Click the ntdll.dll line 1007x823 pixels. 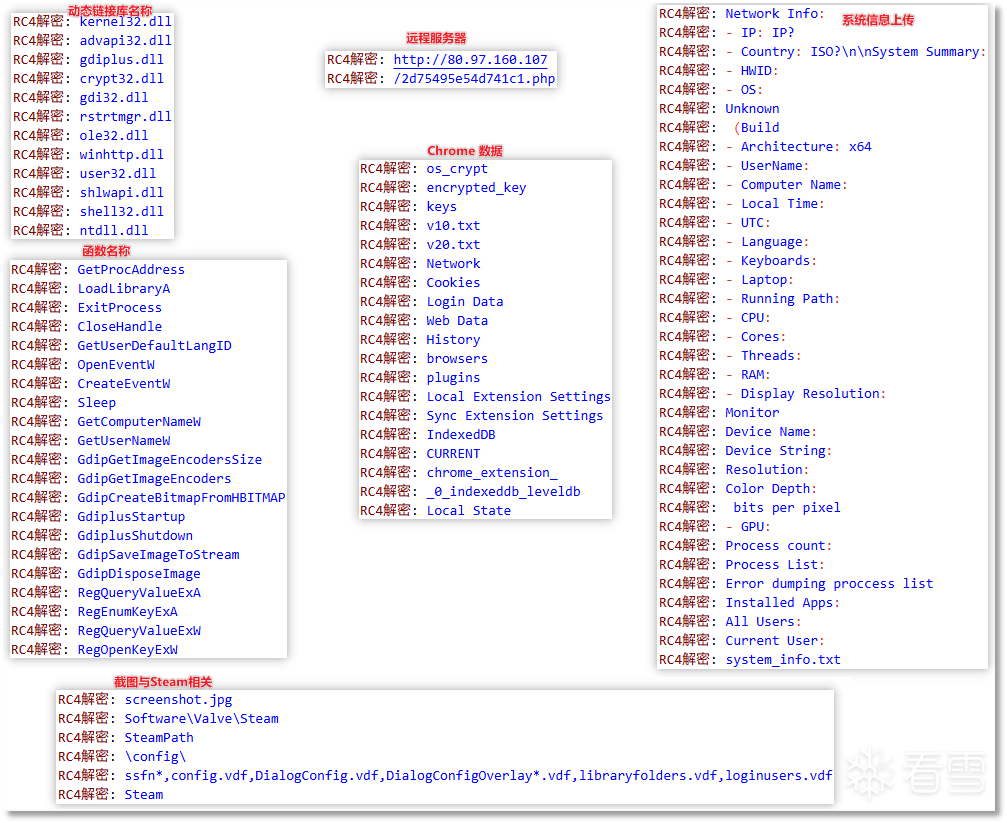(x=113, y=231)
